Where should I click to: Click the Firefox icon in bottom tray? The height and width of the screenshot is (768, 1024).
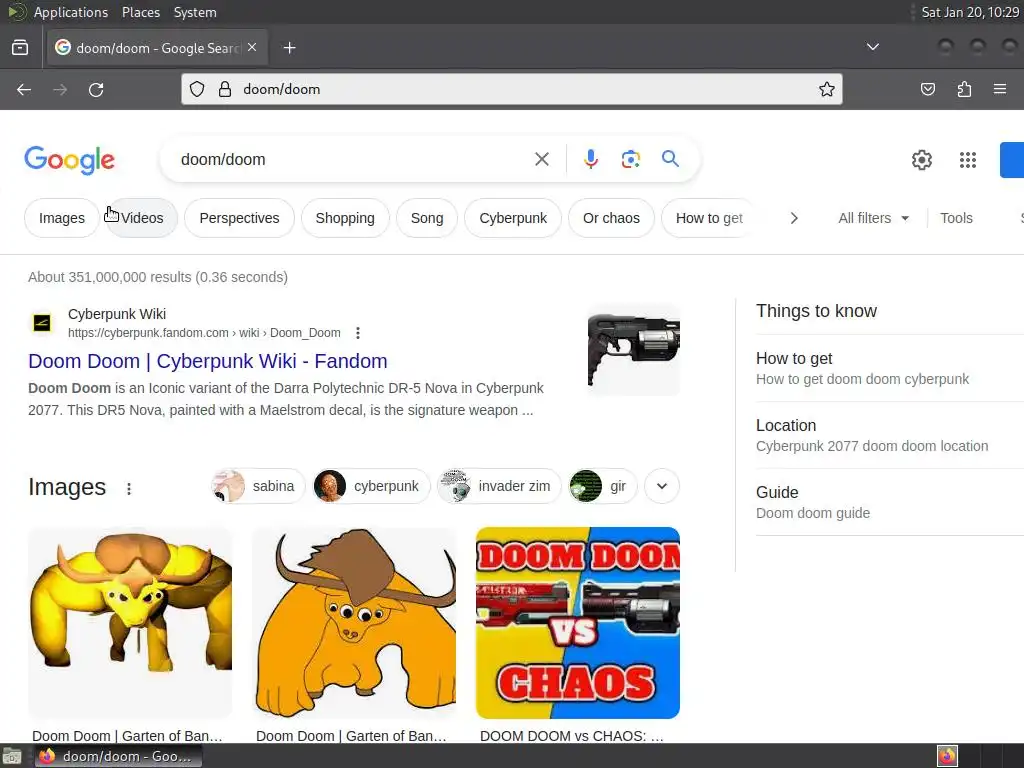tap(947, 756)
